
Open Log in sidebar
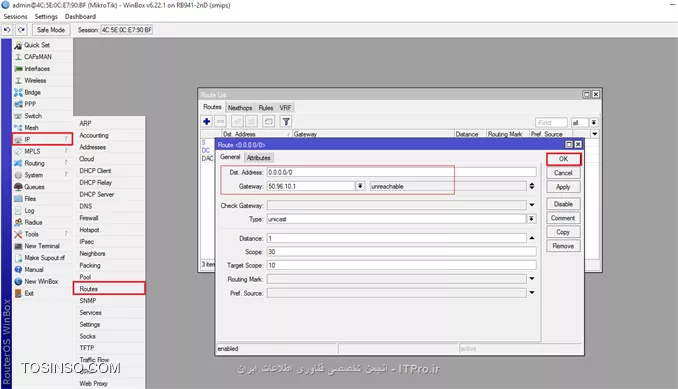tap(42, 210)
